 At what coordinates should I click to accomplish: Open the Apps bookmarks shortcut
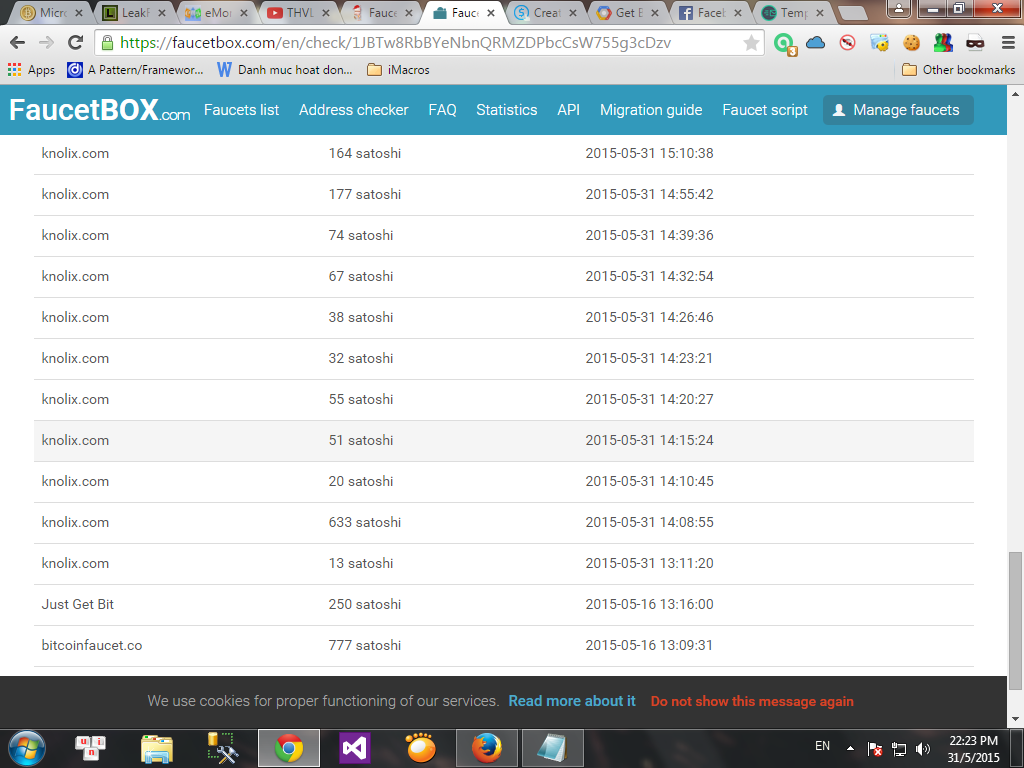coord(31,70)
